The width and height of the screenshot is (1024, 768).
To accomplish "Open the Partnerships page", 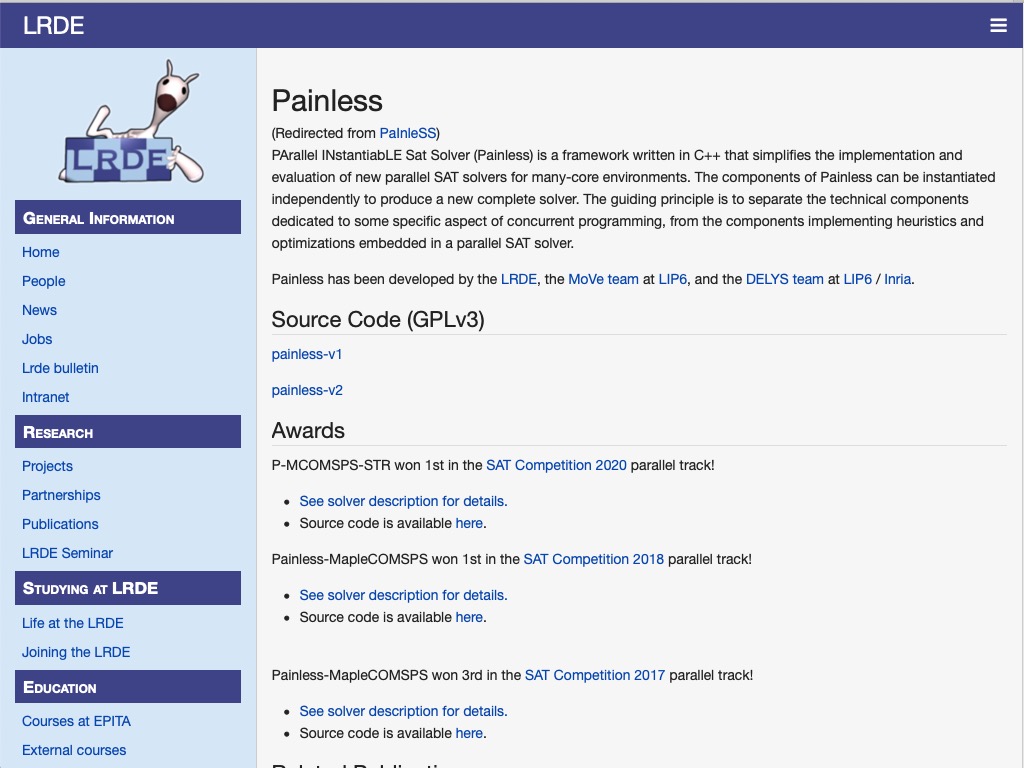I will (61, 495).
